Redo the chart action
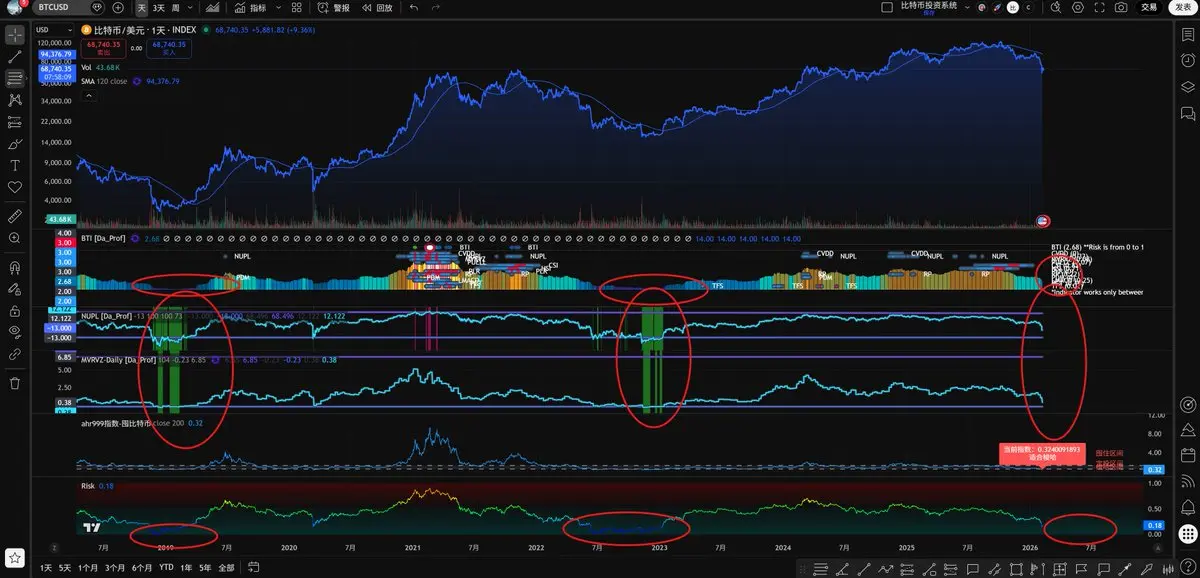This screenshot has width=1200, height=578. click(435, 7)
